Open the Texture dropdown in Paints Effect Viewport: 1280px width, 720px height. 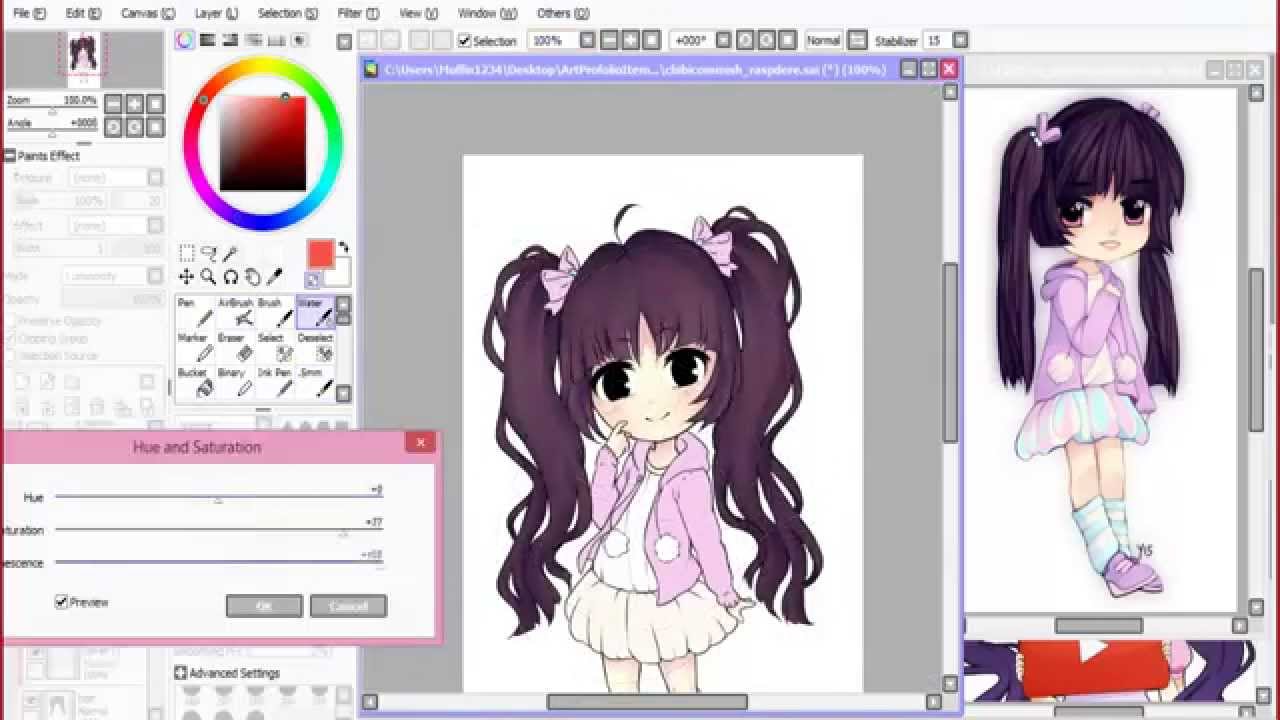[x=155, y=177]
